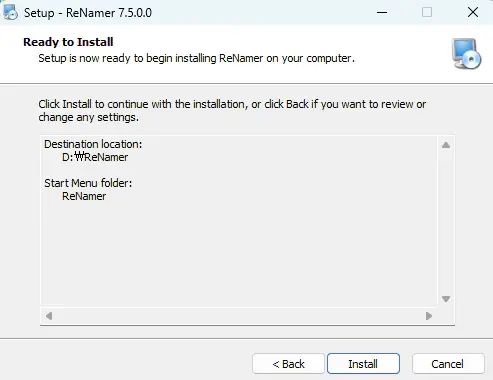
Task: Click the "Click Install to continue" instruction text
Action: coord(232,111)
